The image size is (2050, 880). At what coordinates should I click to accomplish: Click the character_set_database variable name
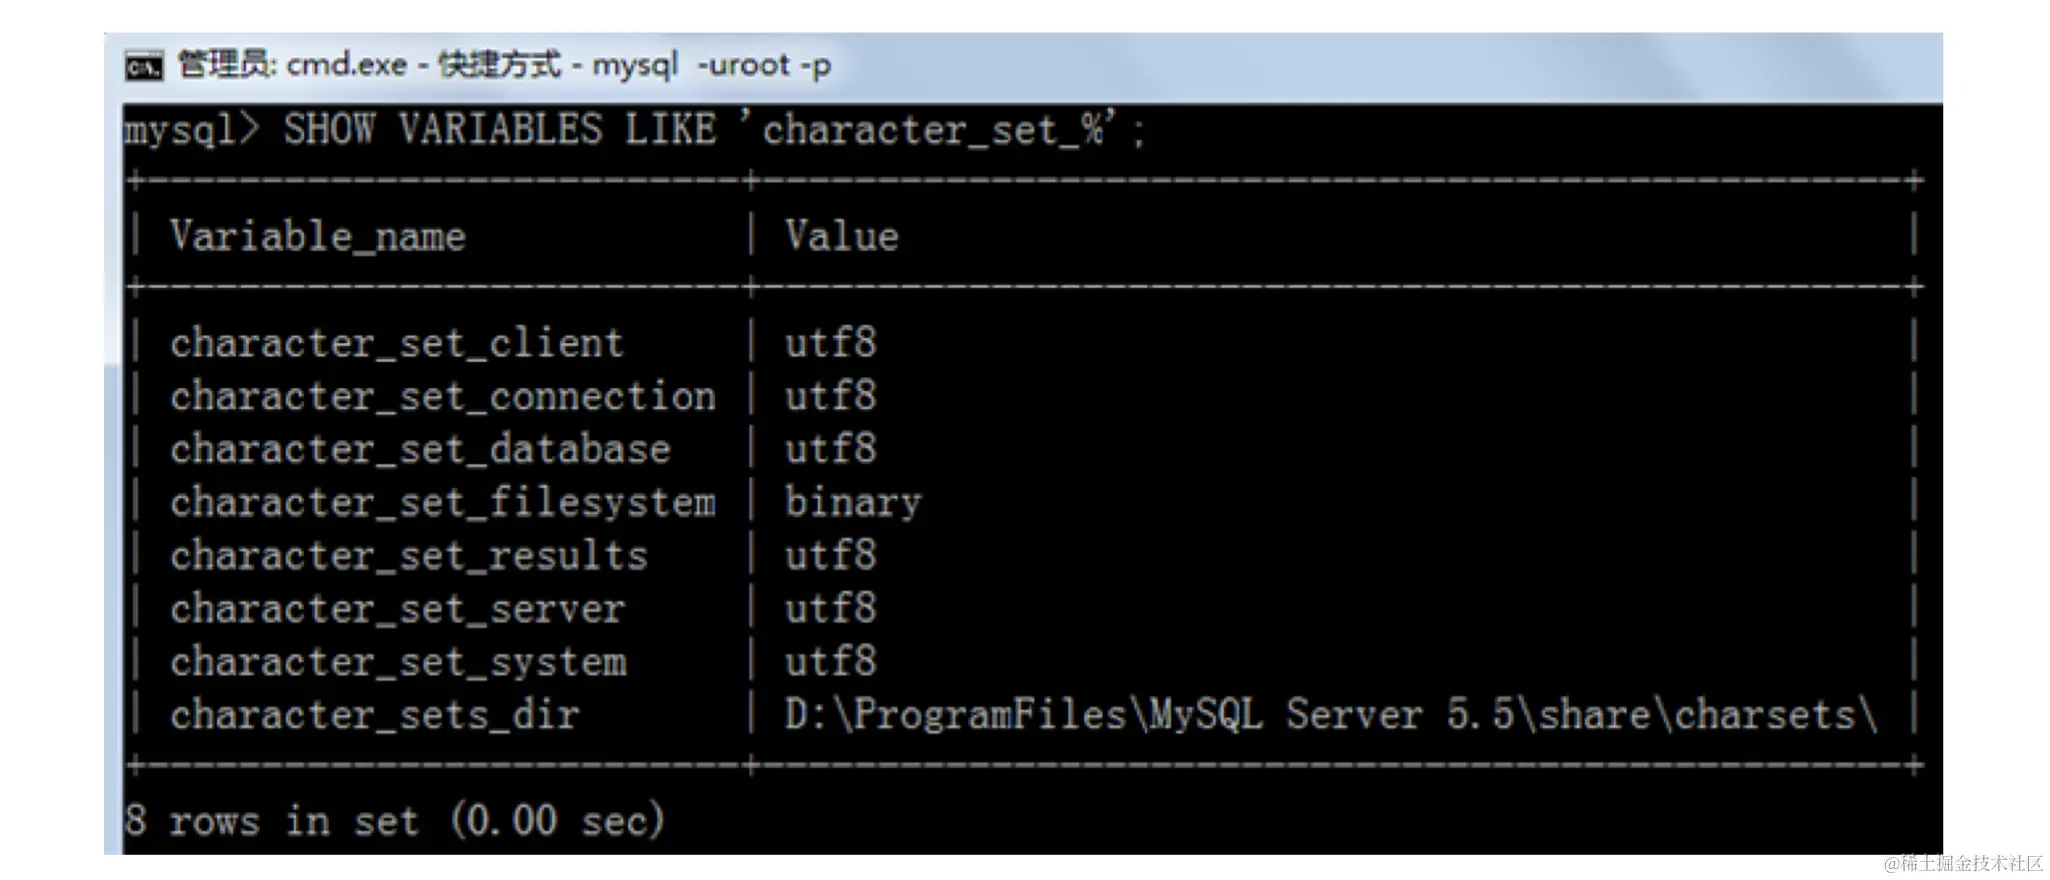pyautogui.click(x=420, y=450)
